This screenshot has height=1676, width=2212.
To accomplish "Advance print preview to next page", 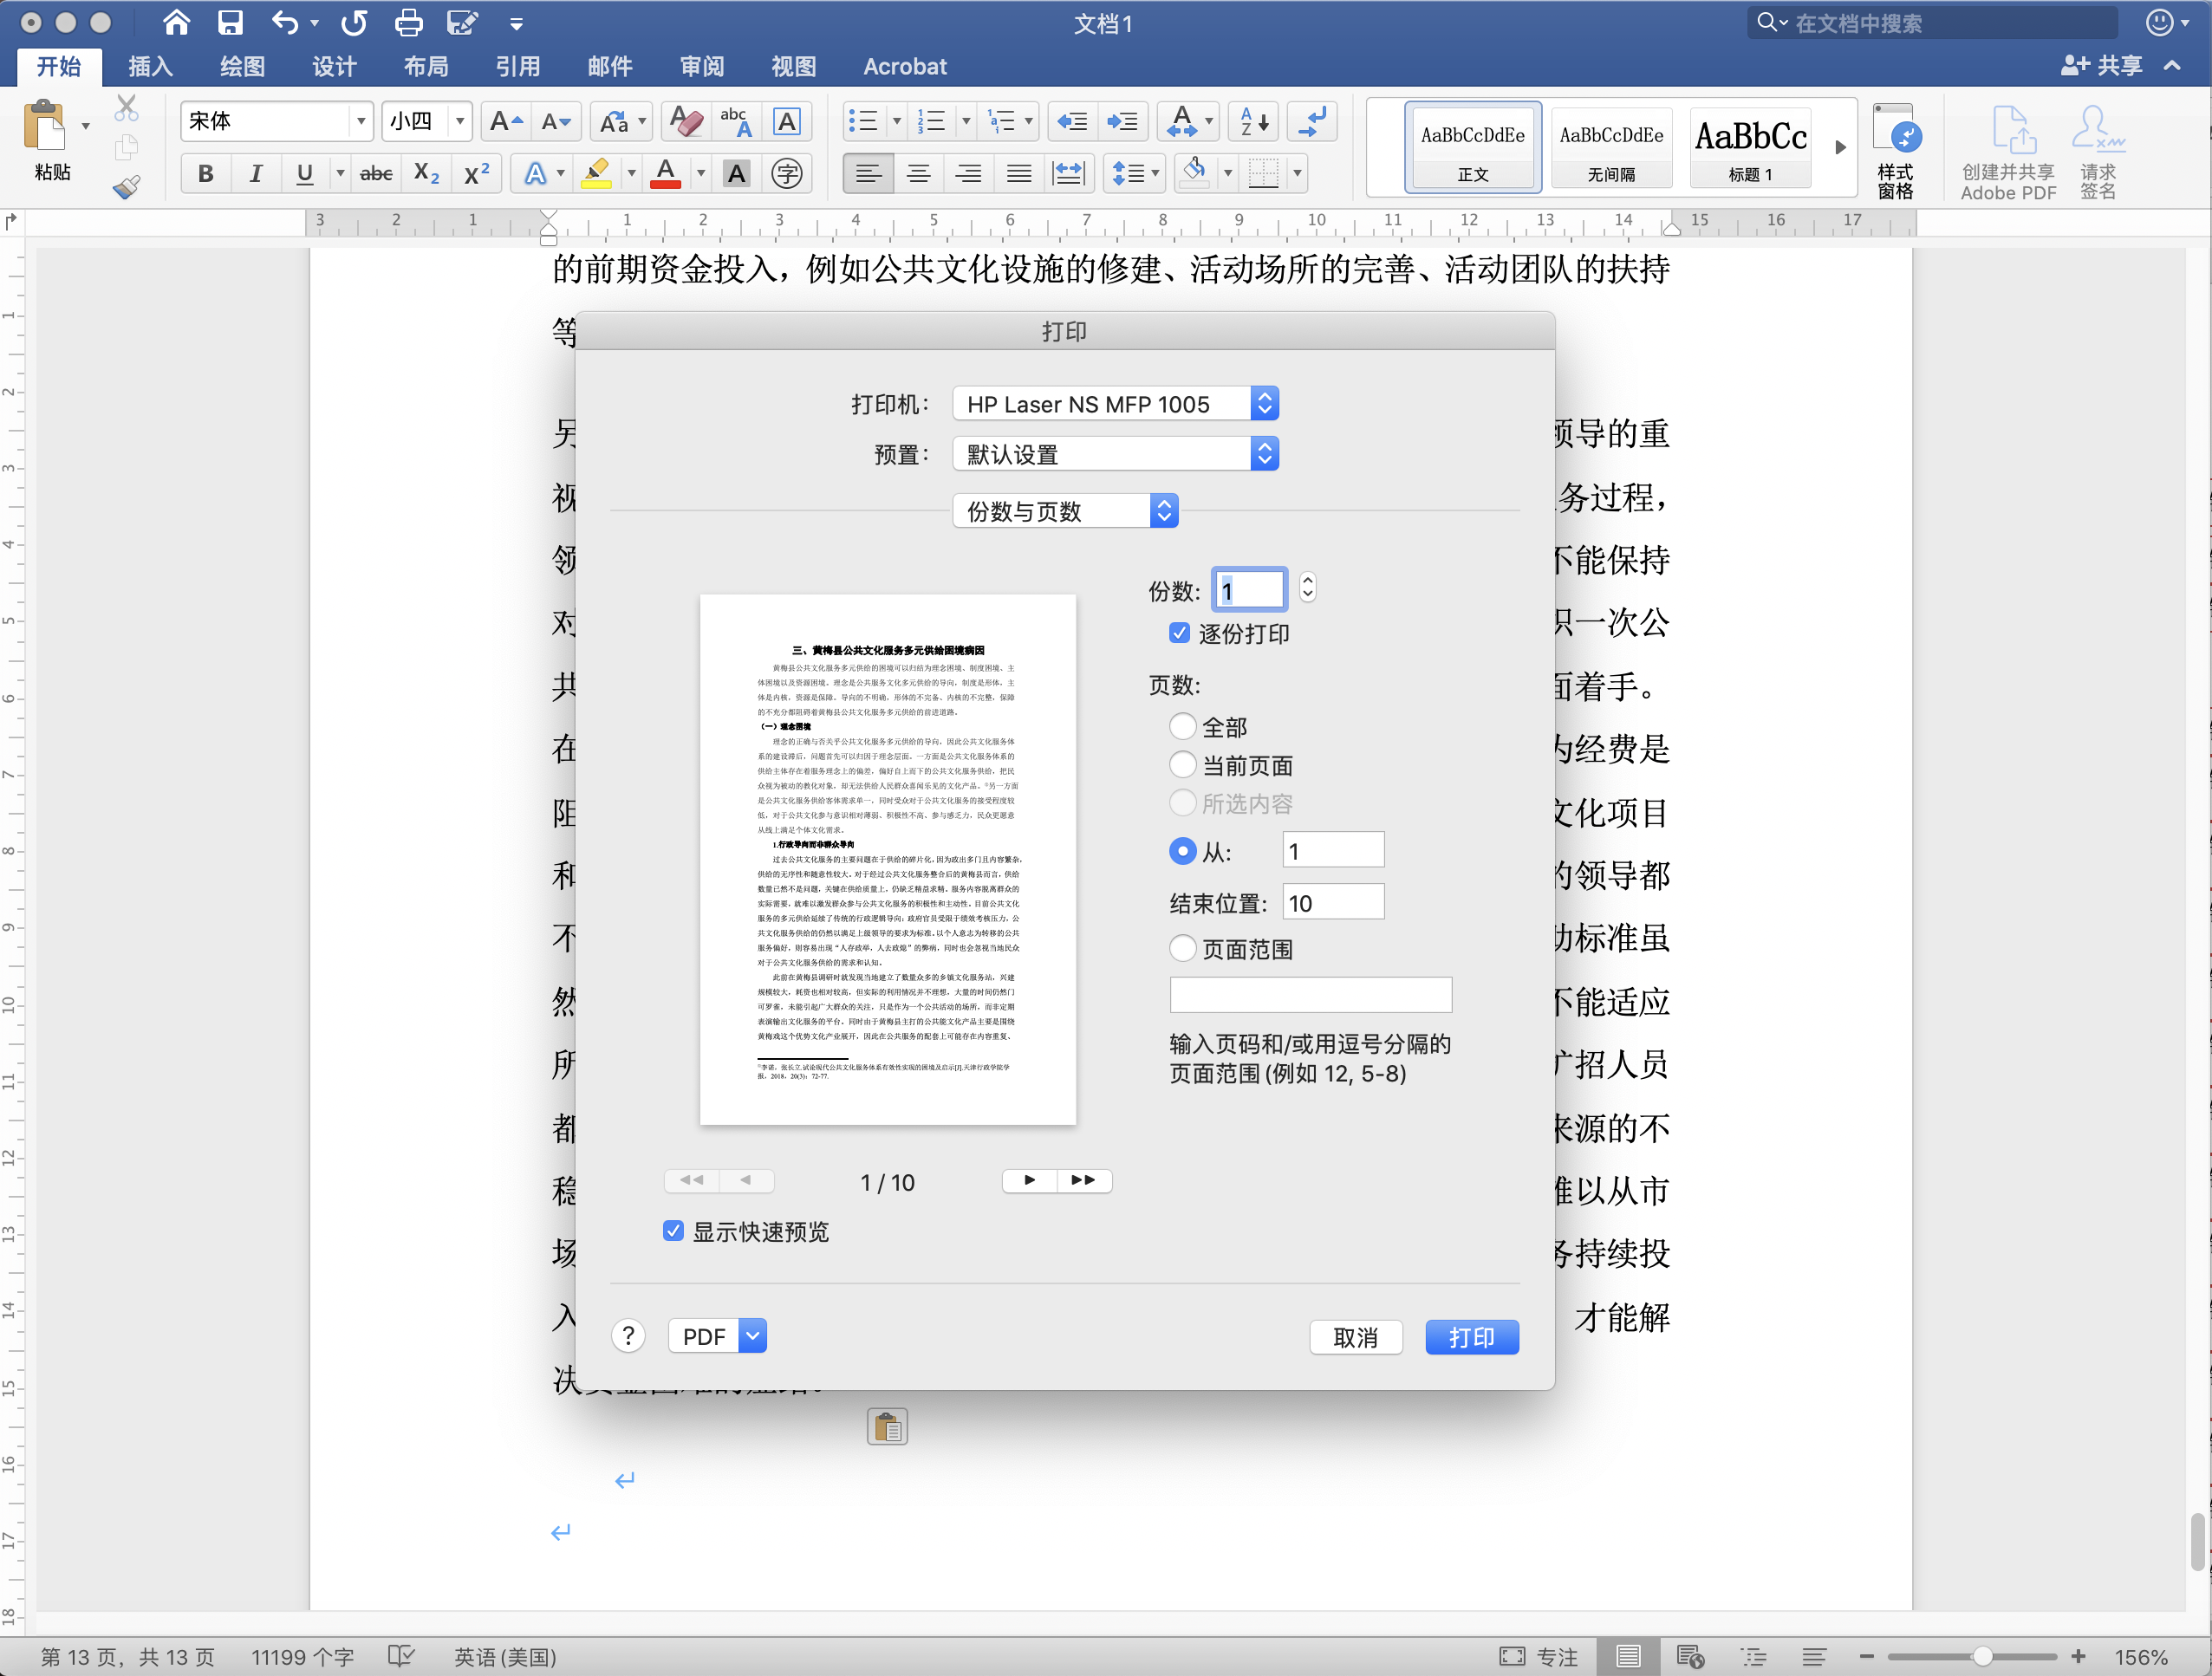I will pos(1028,1181).
